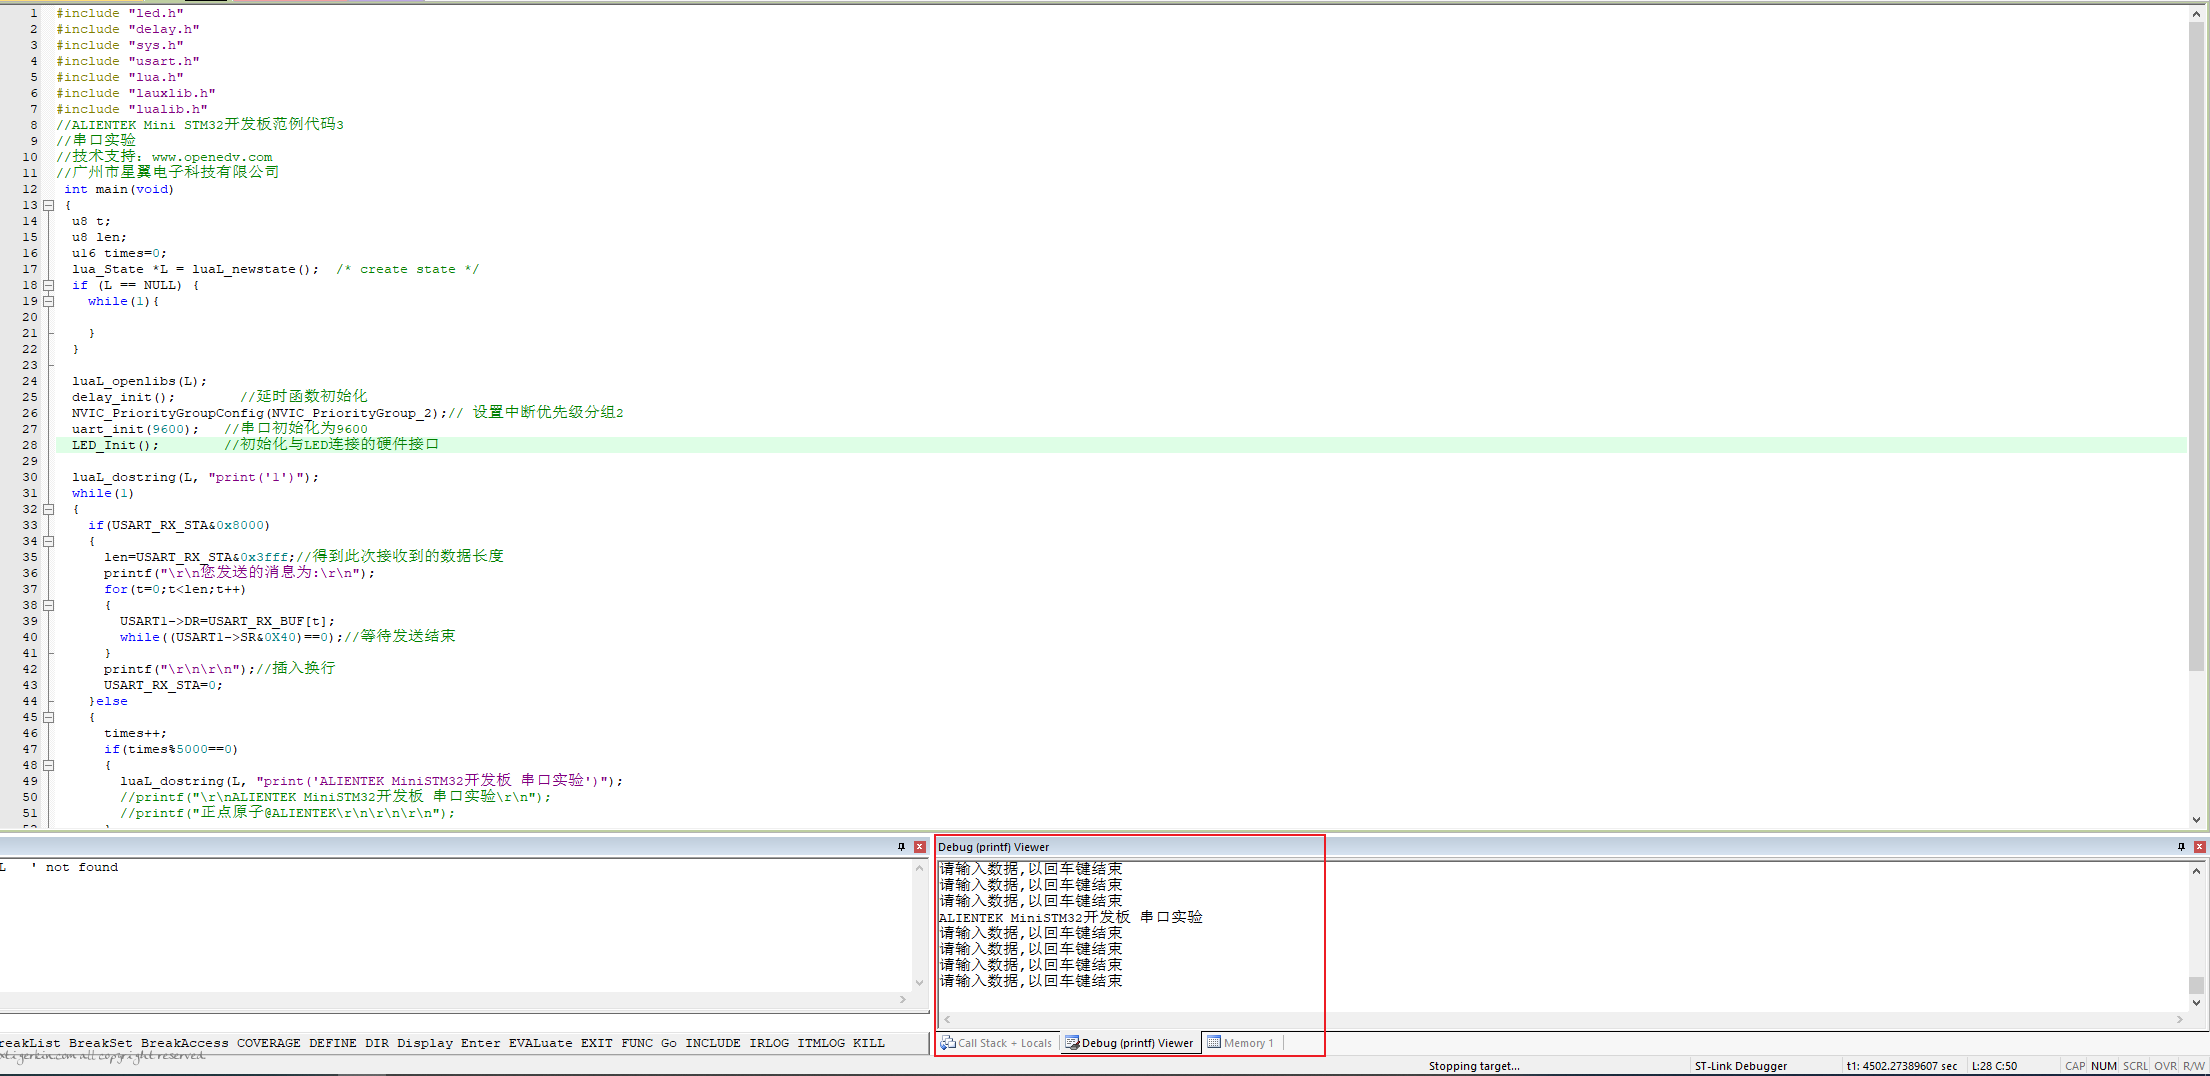Click the Stopping target... status message
2210x1076 pixels.
tap(1473, 1066)
